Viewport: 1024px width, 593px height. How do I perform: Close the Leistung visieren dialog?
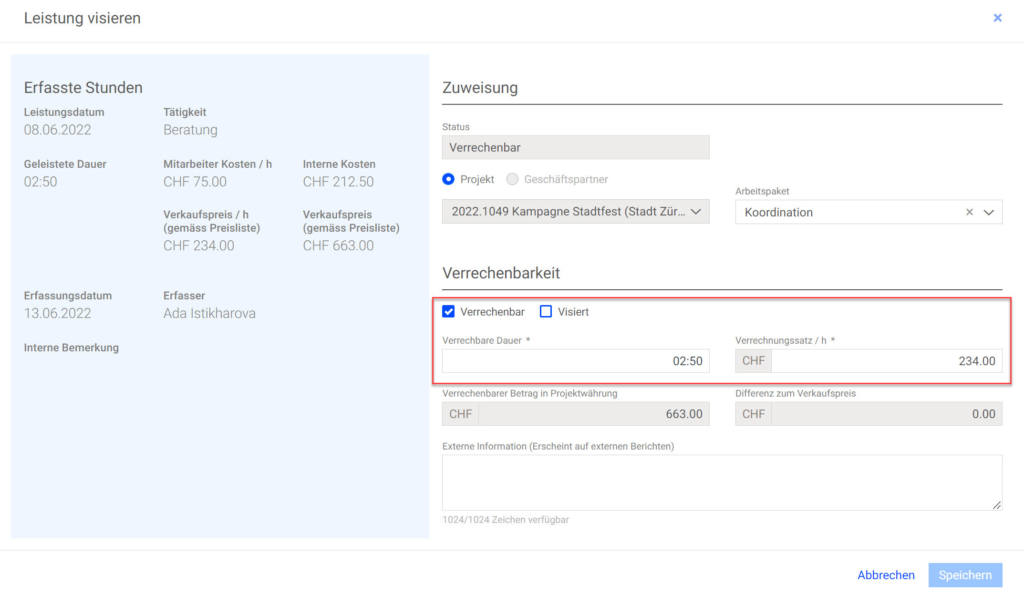pos(997,18)
